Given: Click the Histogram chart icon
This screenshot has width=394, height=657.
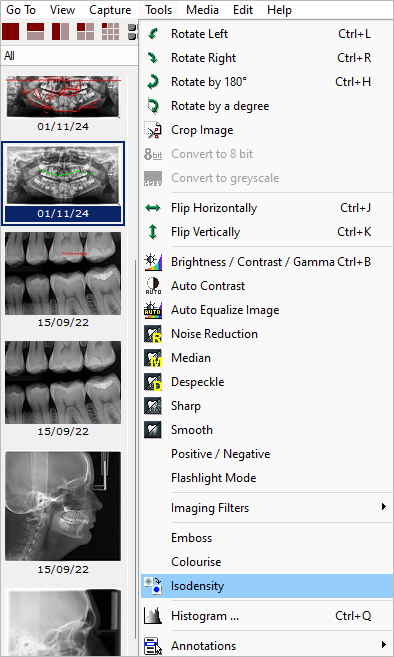Looking at the screenshot, I should [x=153, y=616].
